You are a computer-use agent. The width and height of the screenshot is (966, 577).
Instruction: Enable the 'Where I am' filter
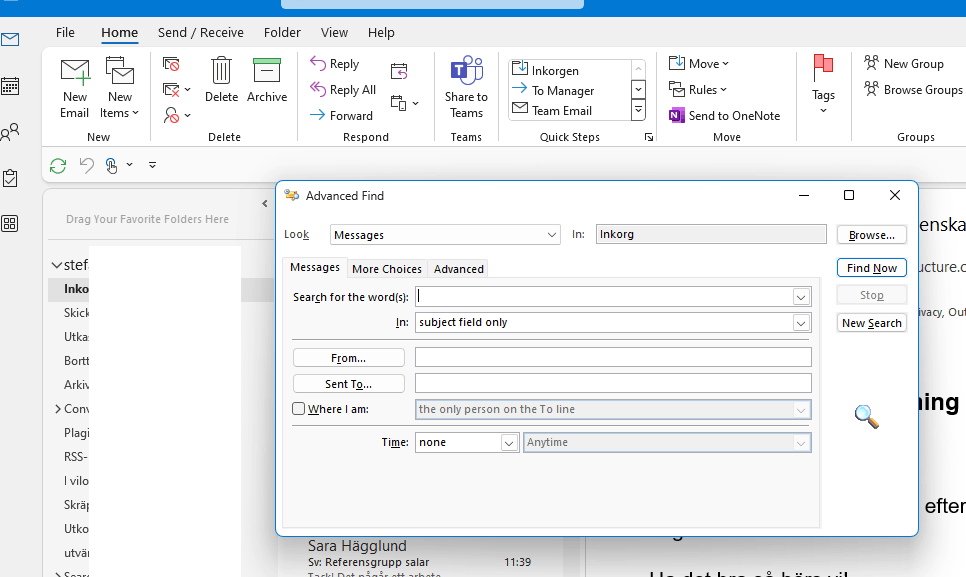(297, 408)
